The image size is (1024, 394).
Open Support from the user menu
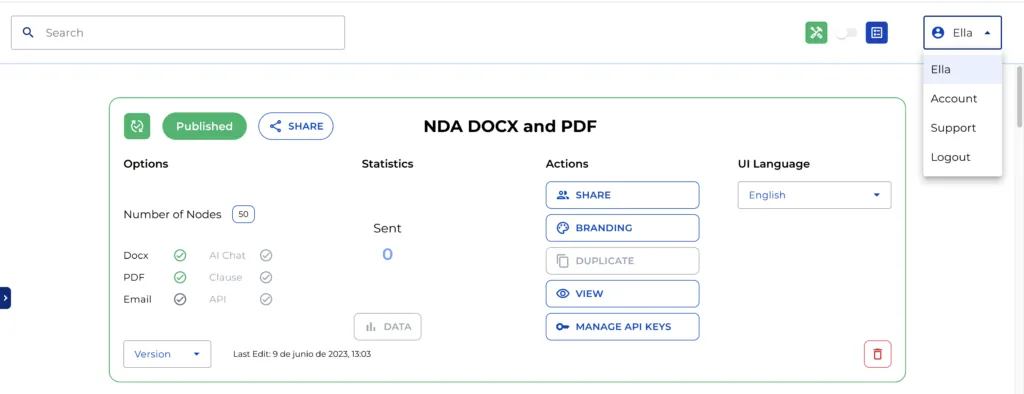pos(963,128)
